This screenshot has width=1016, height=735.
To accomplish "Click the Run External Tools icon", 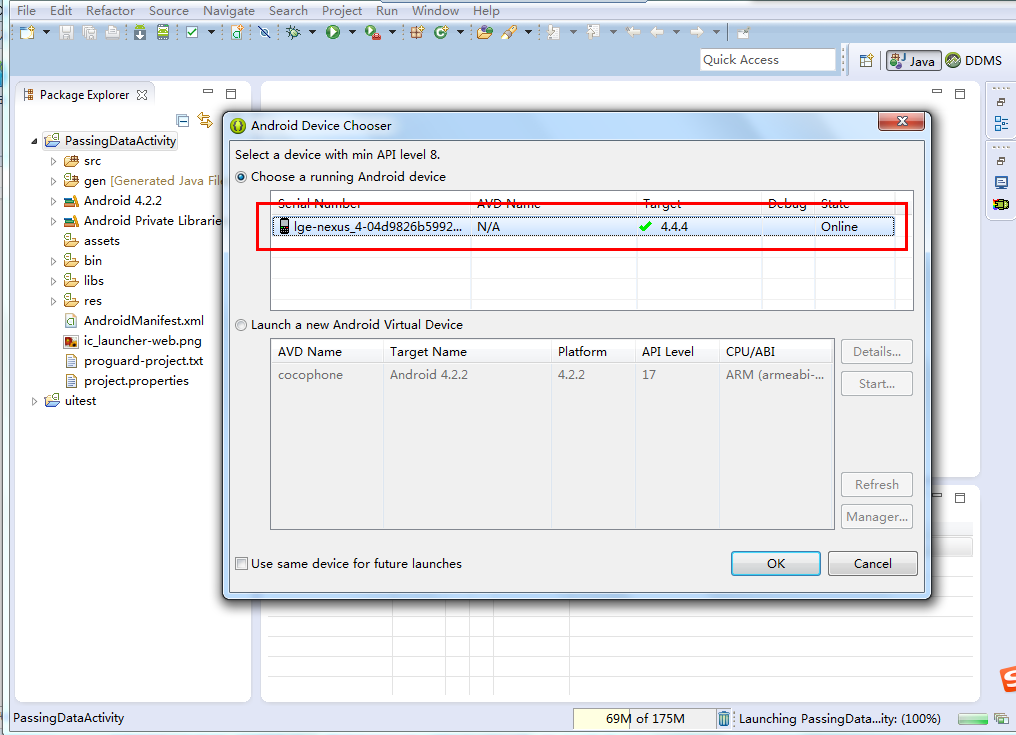I will click(x=373, y=32).
